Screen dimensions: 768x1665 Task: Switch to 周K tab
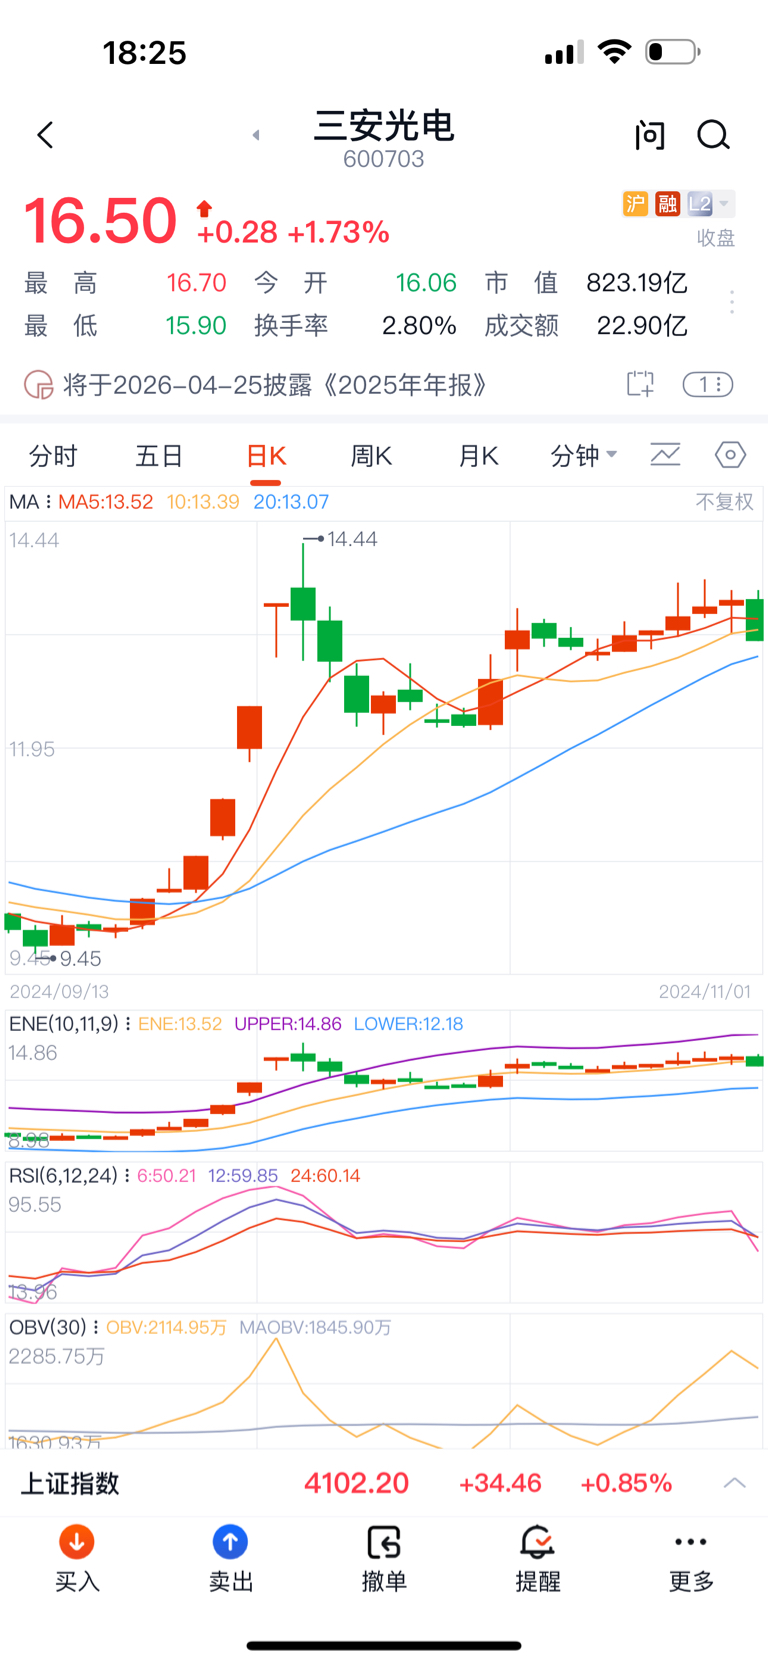click(371, 456)
